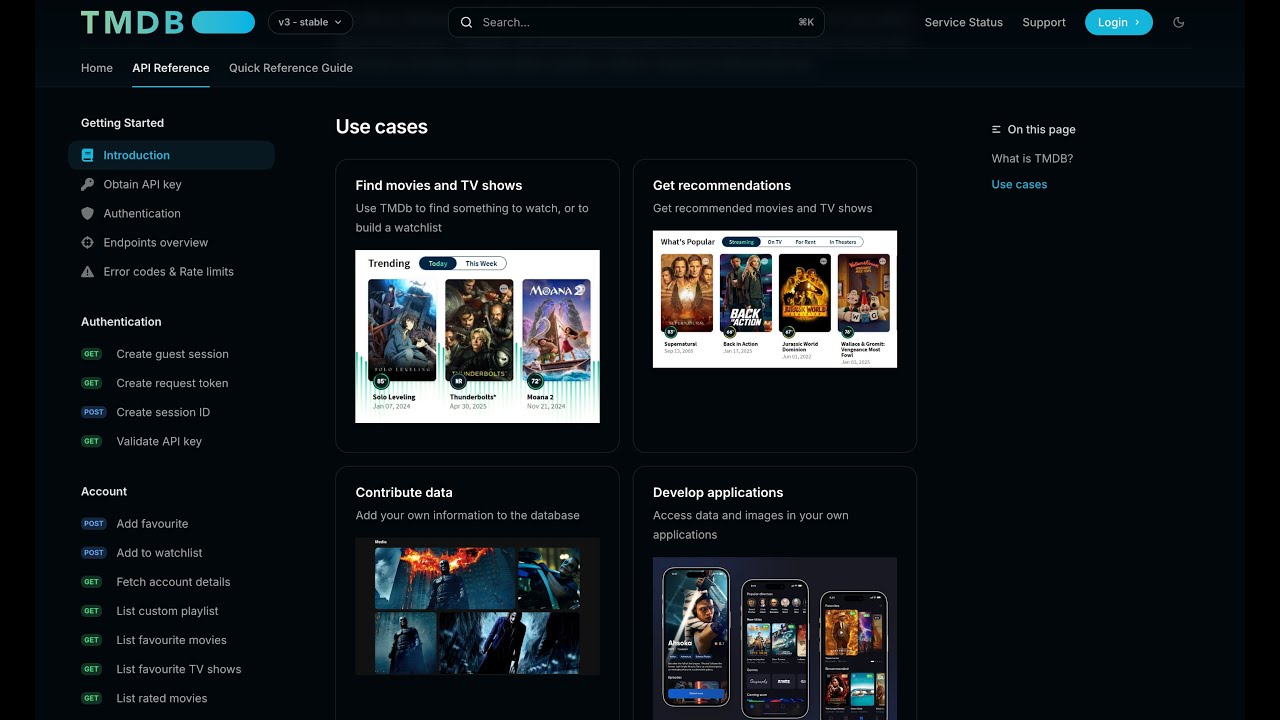Click the Batman media collage image
The height and width of the screenshot is (720, 1280).
478,606
